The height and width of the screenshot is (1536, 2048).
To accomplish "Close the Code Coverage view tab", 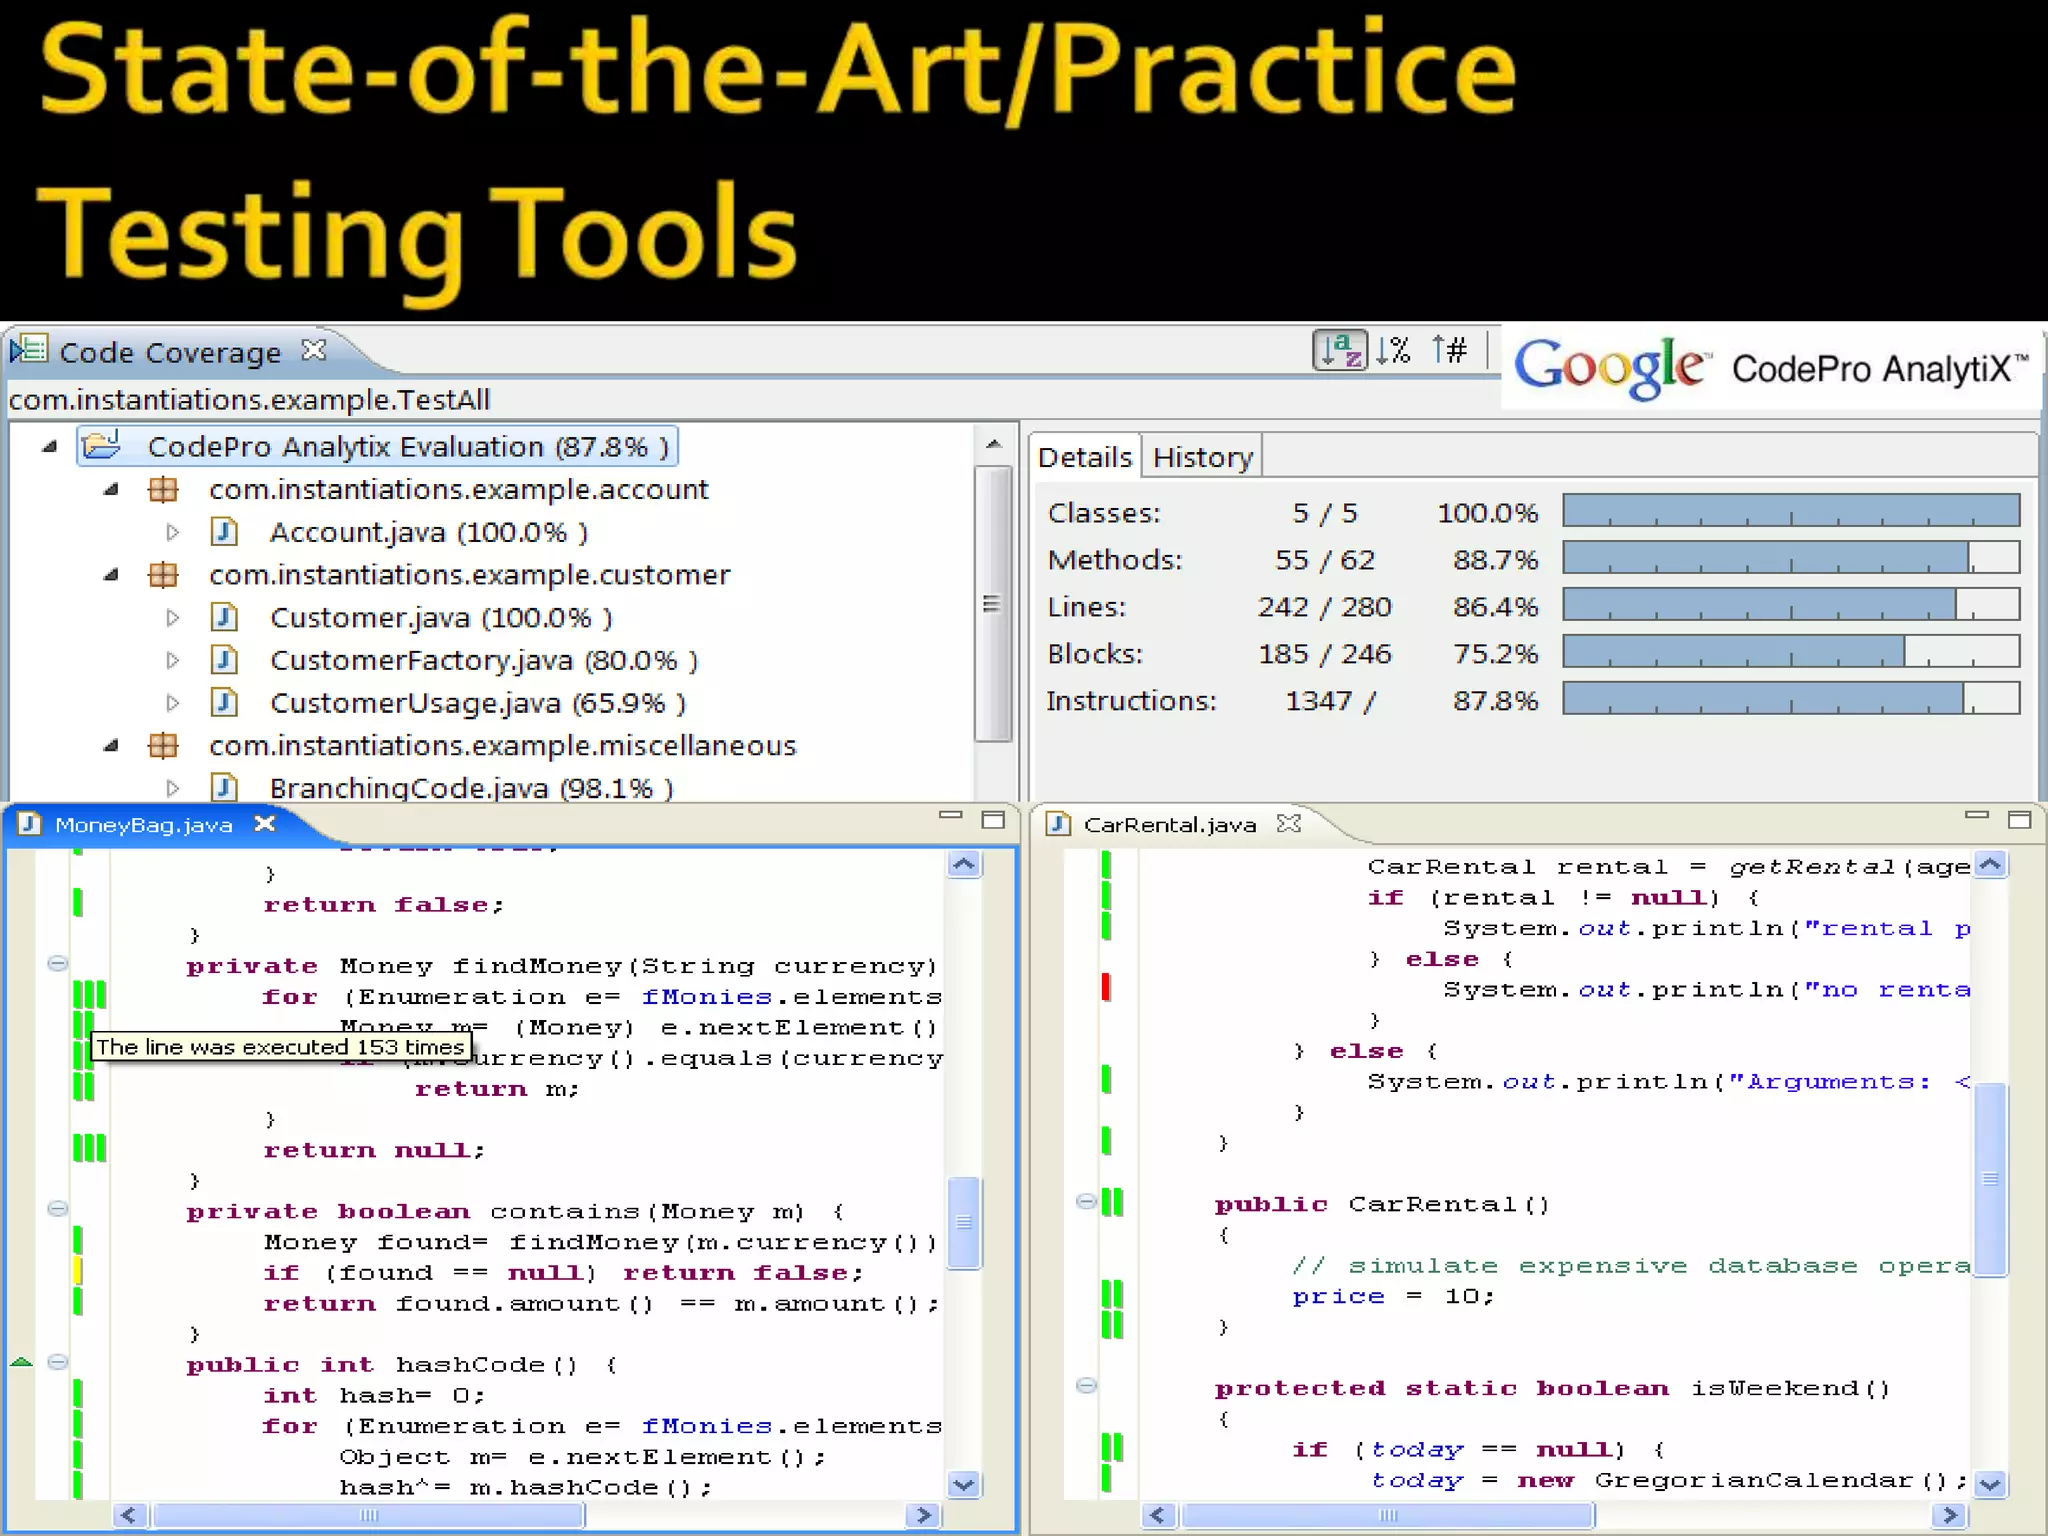I will (314, 351).
